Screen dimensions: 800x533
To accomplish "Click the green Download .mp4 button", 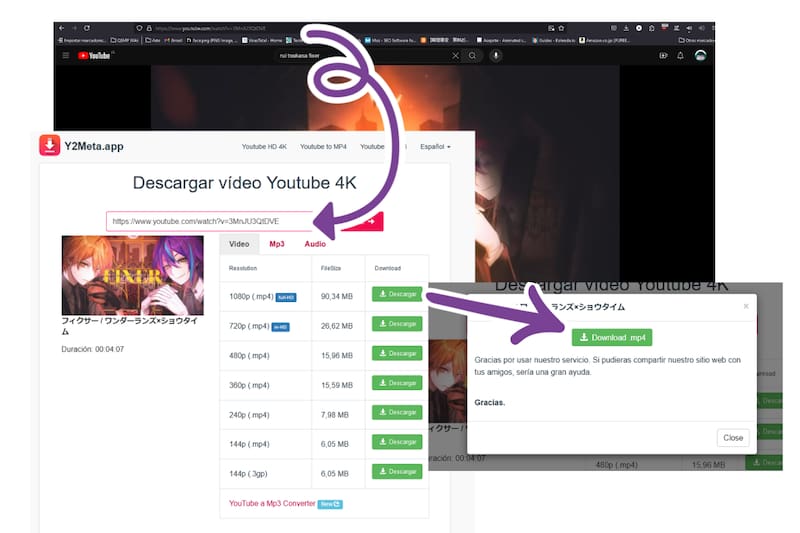I will 612,337.
